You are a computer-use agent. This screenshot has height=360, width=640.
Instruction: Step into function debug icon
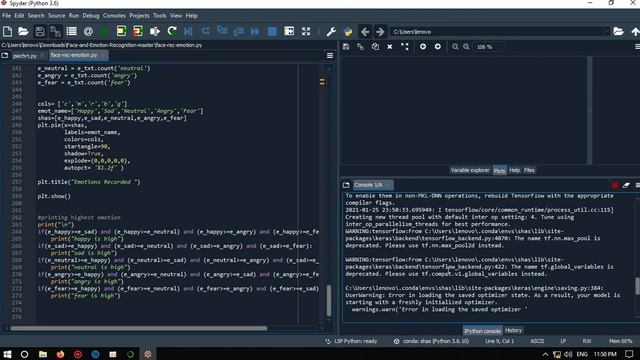coord(222,31)
